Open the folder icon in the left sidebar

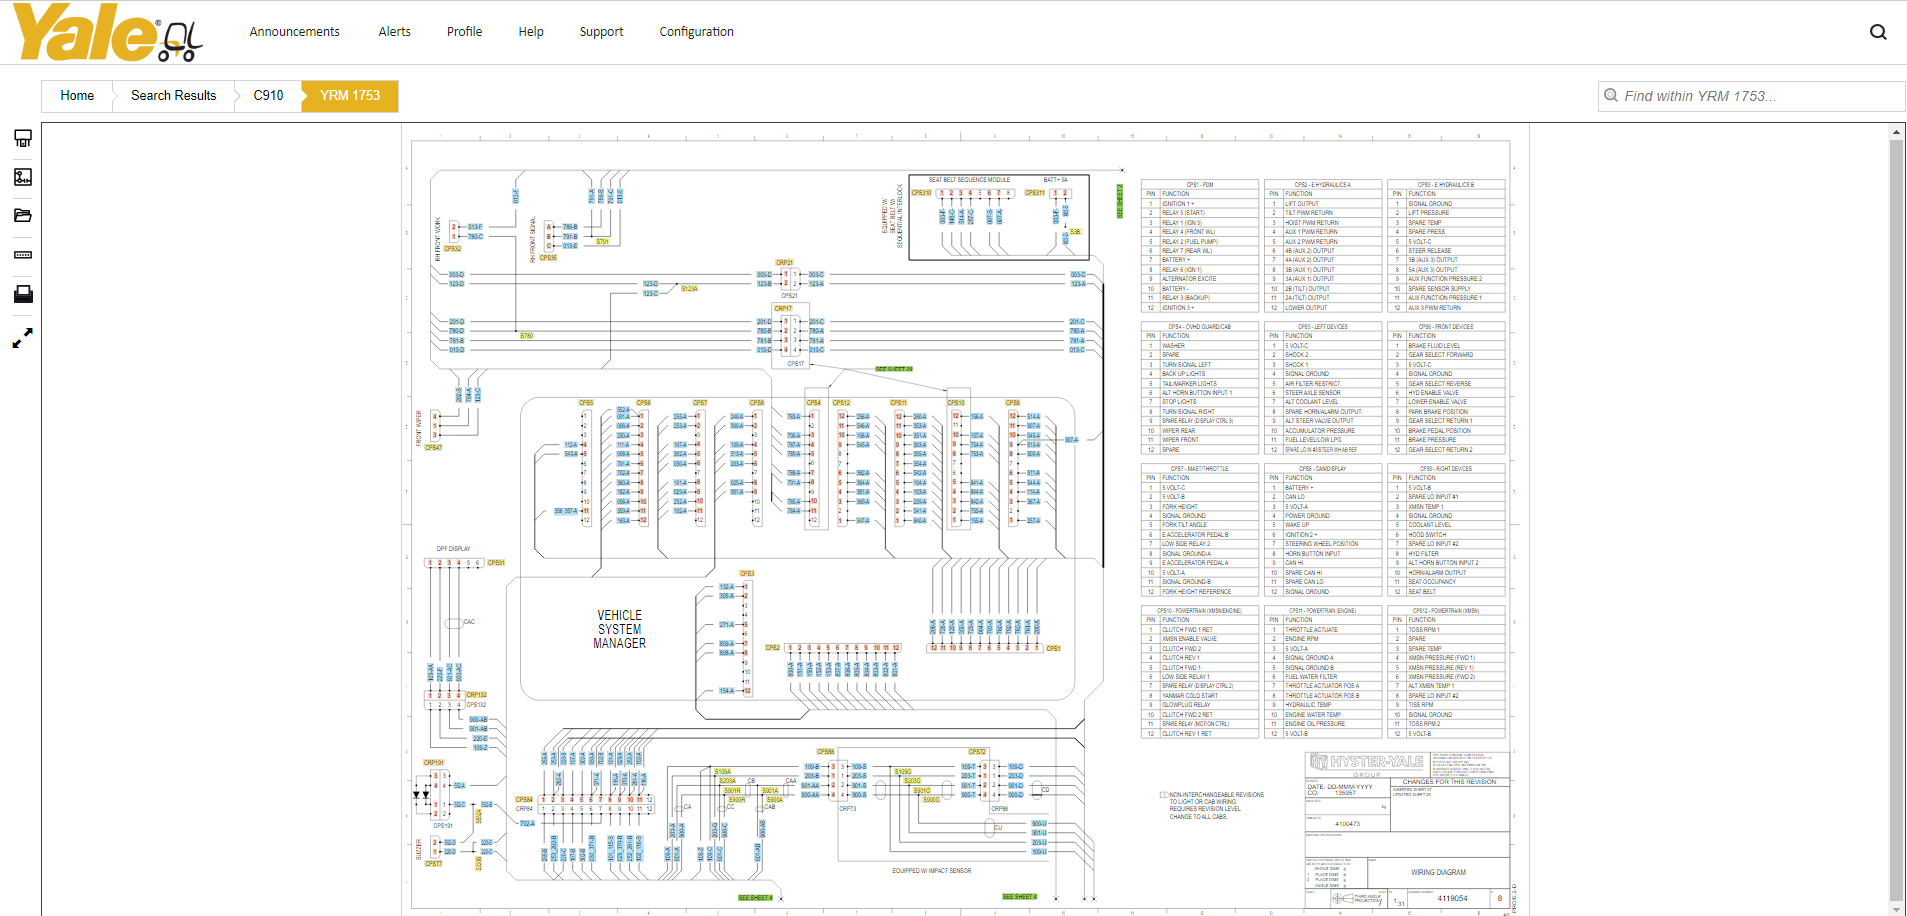click(x=22, y=215)
